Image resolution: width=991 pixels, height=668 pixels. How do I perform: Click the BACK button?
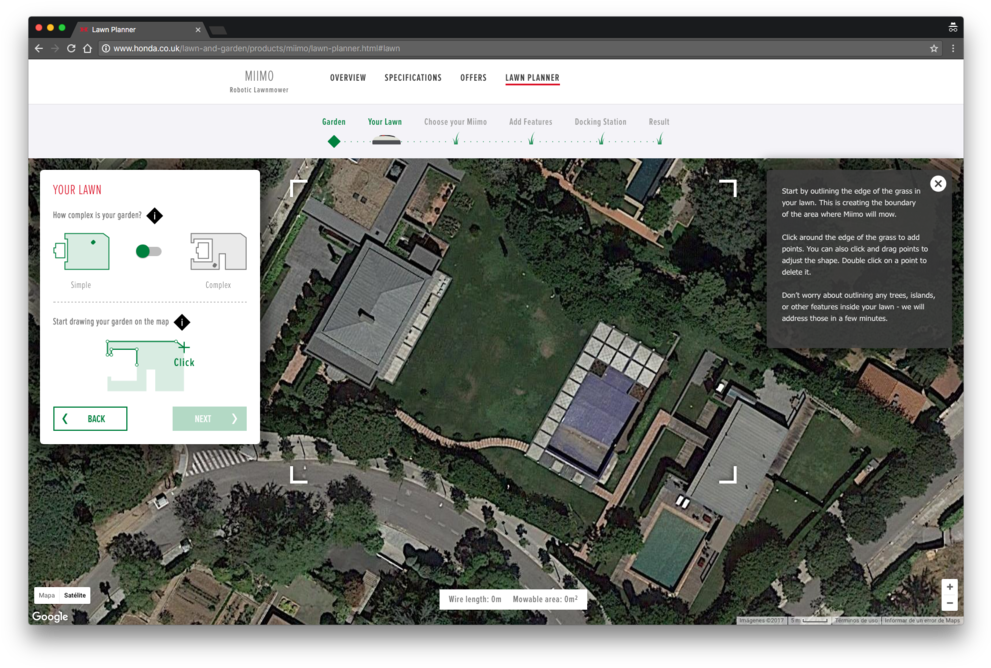pyautogui.click(x=90, y=419)
